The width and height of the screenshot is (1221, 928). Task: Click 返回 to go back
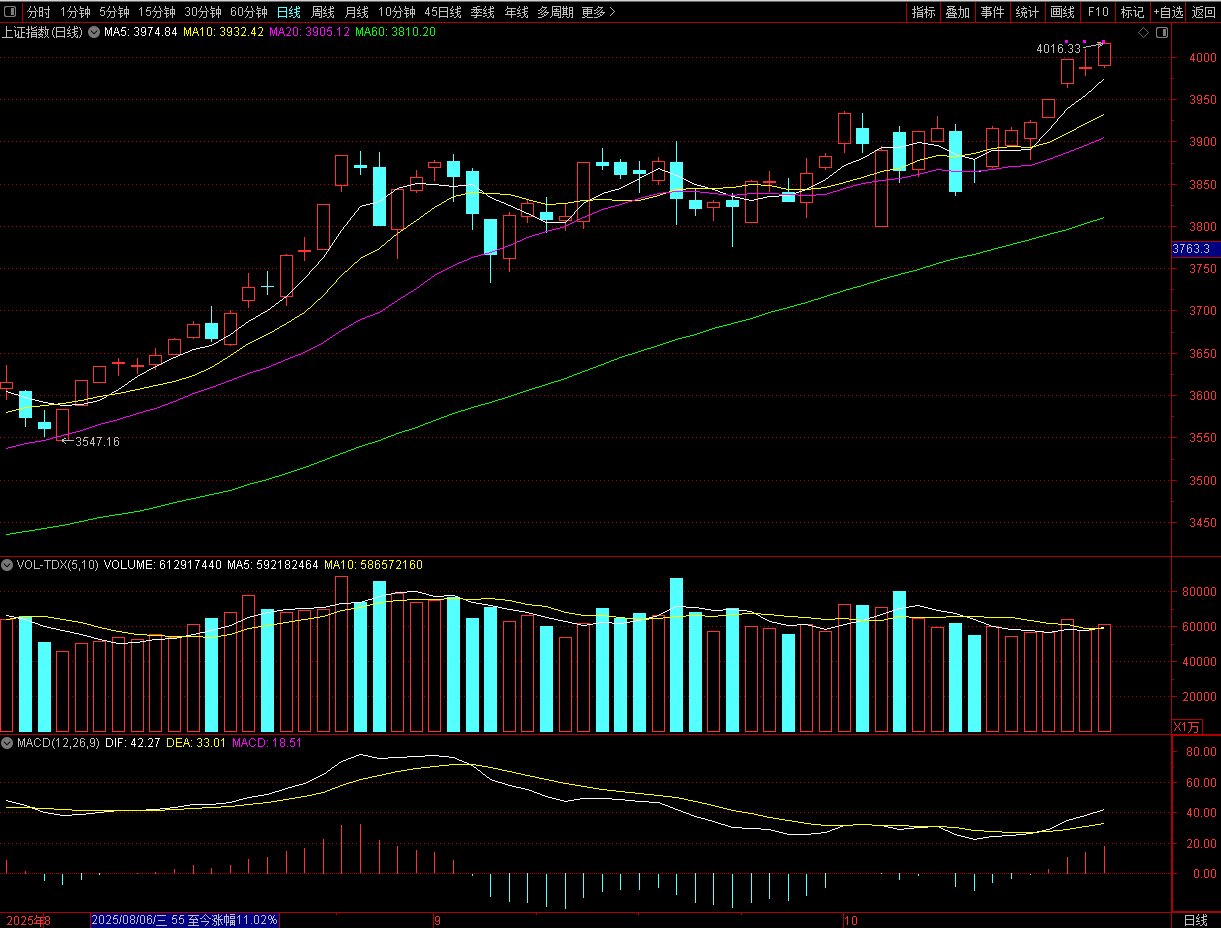[x=1203, y=12]
